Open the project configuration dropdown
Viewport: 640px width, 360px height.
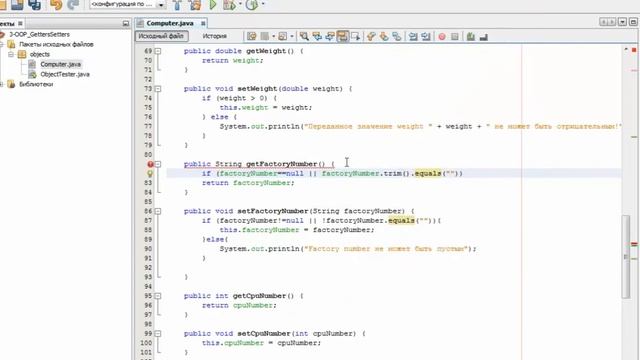click(x=161, y=5)
